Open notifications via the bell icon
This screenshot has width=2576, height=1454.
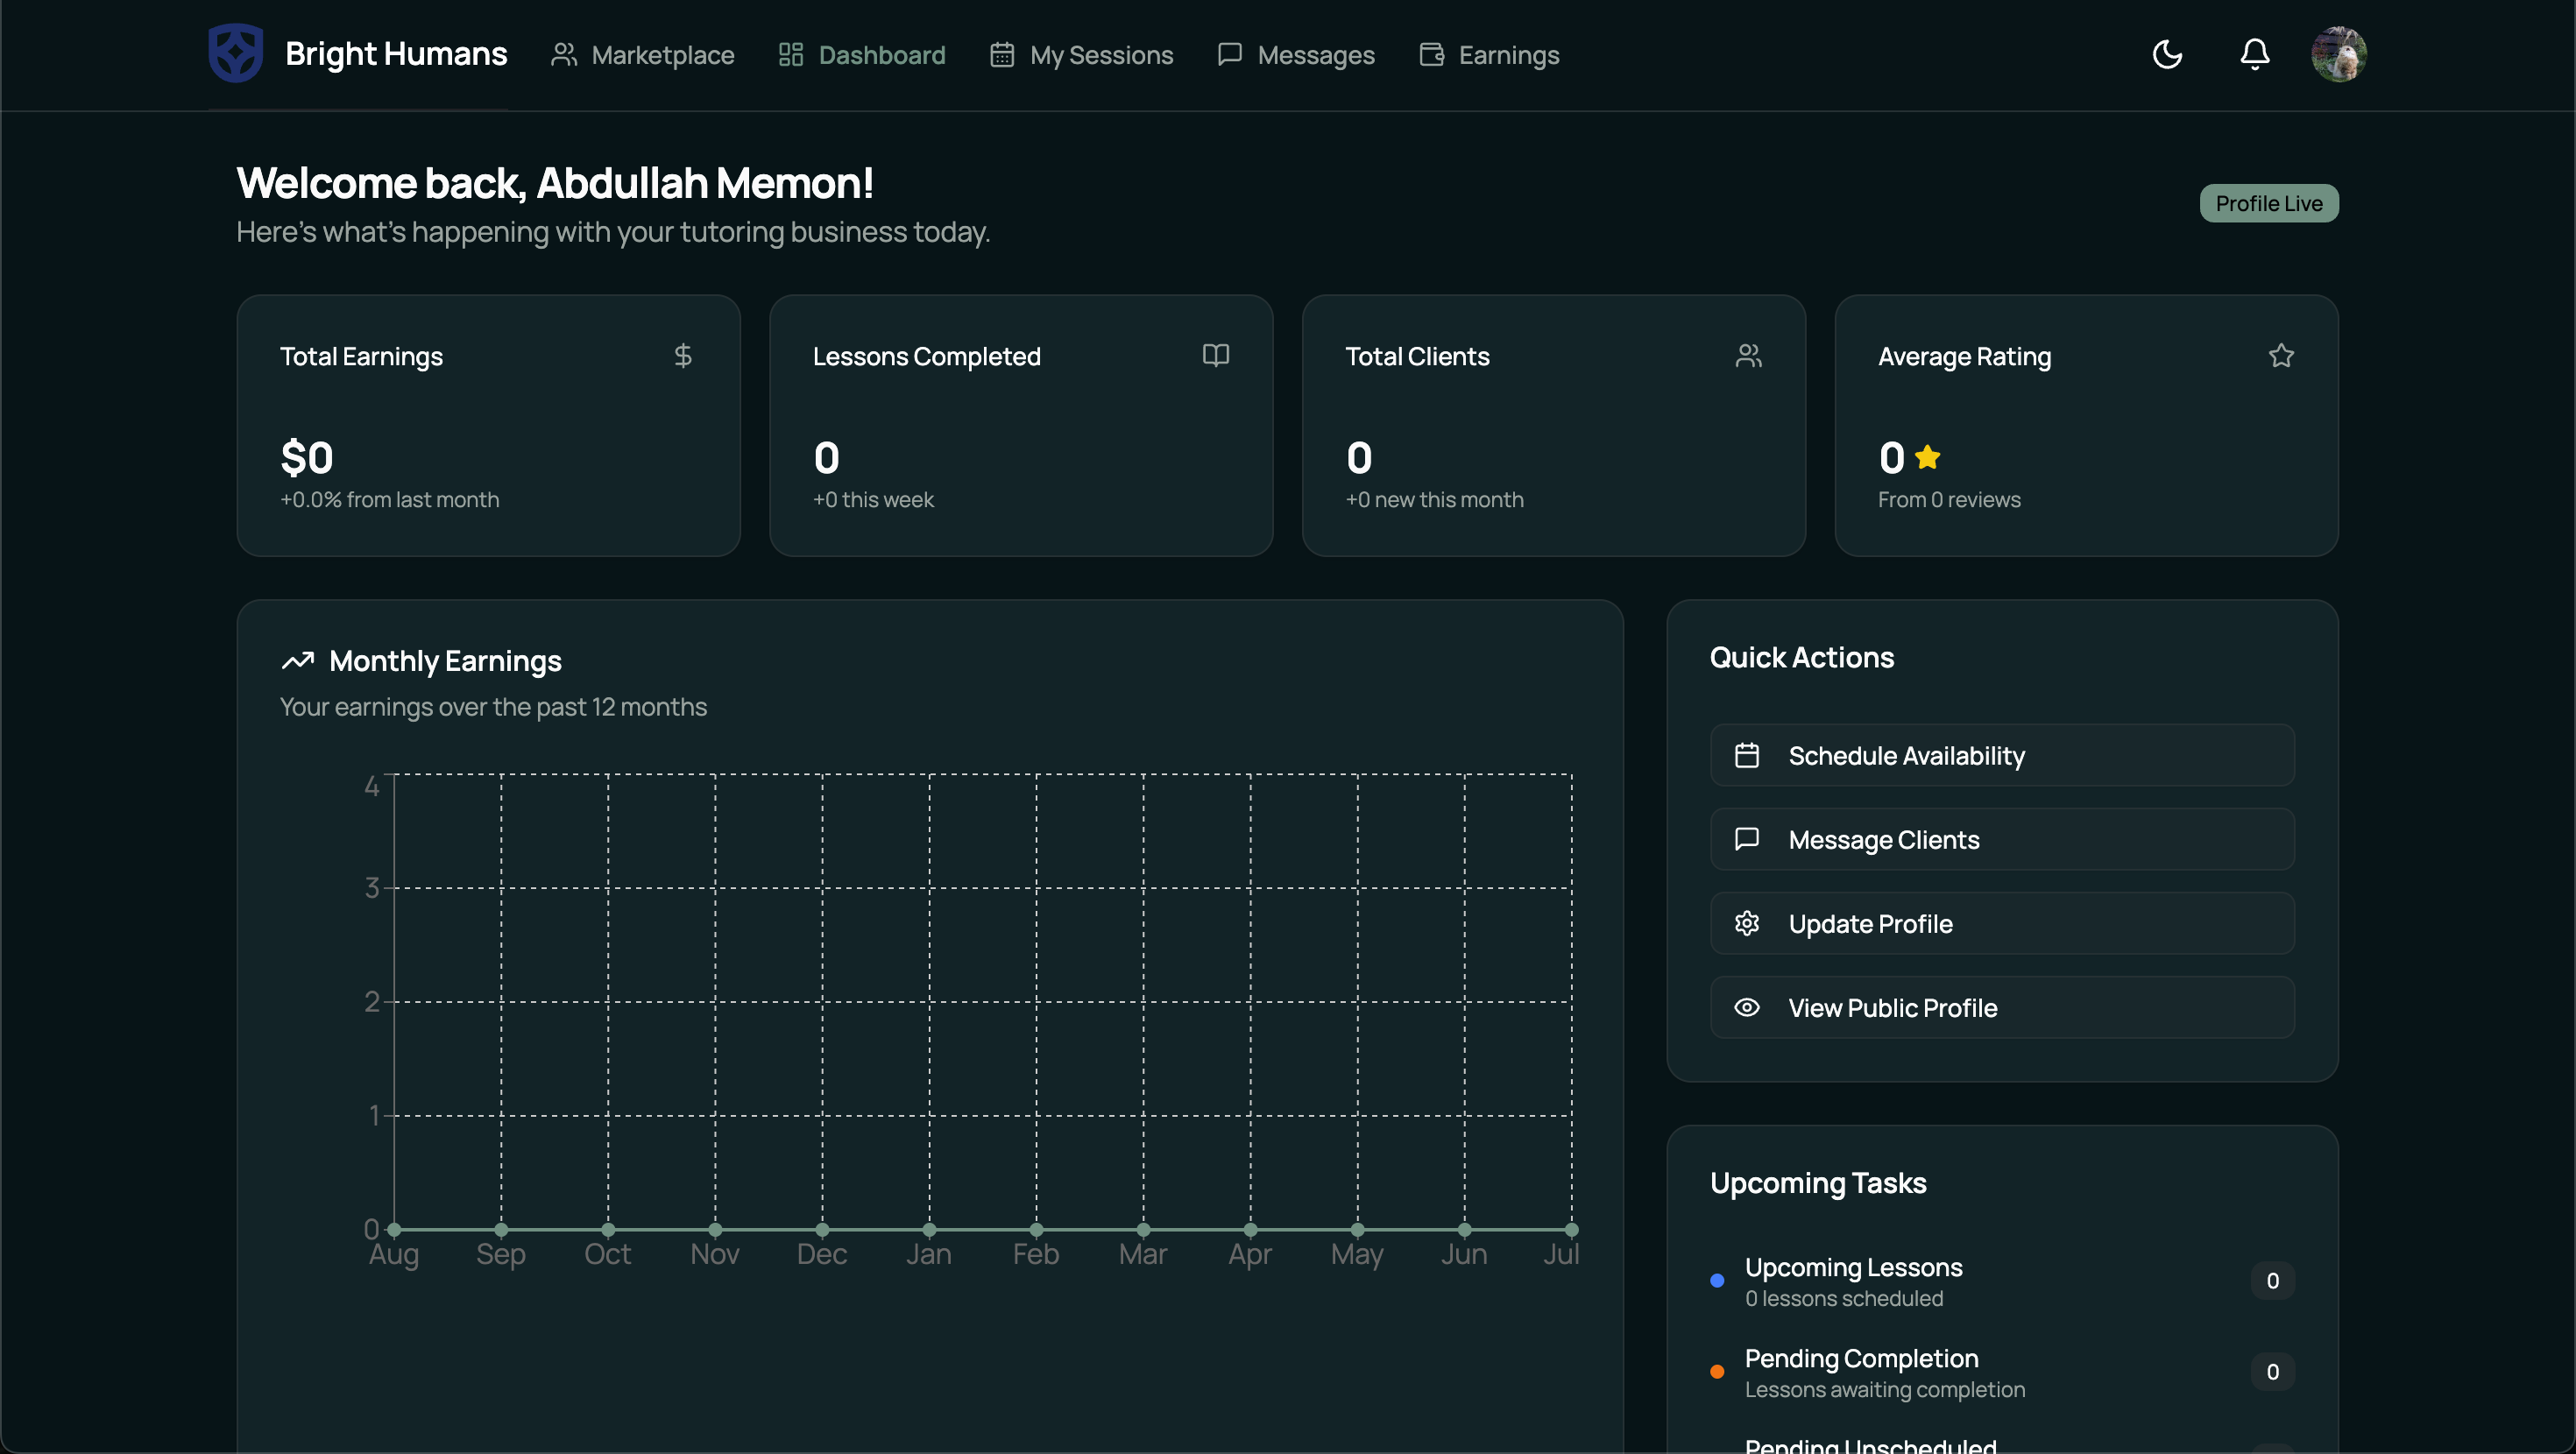pos(2254,54)
